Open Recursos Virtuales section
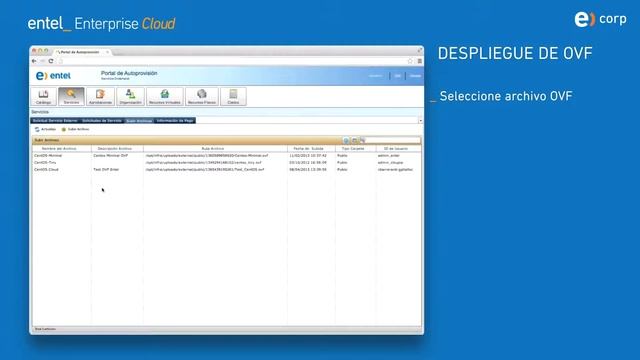The image size is (640, 360). [164, 96]
